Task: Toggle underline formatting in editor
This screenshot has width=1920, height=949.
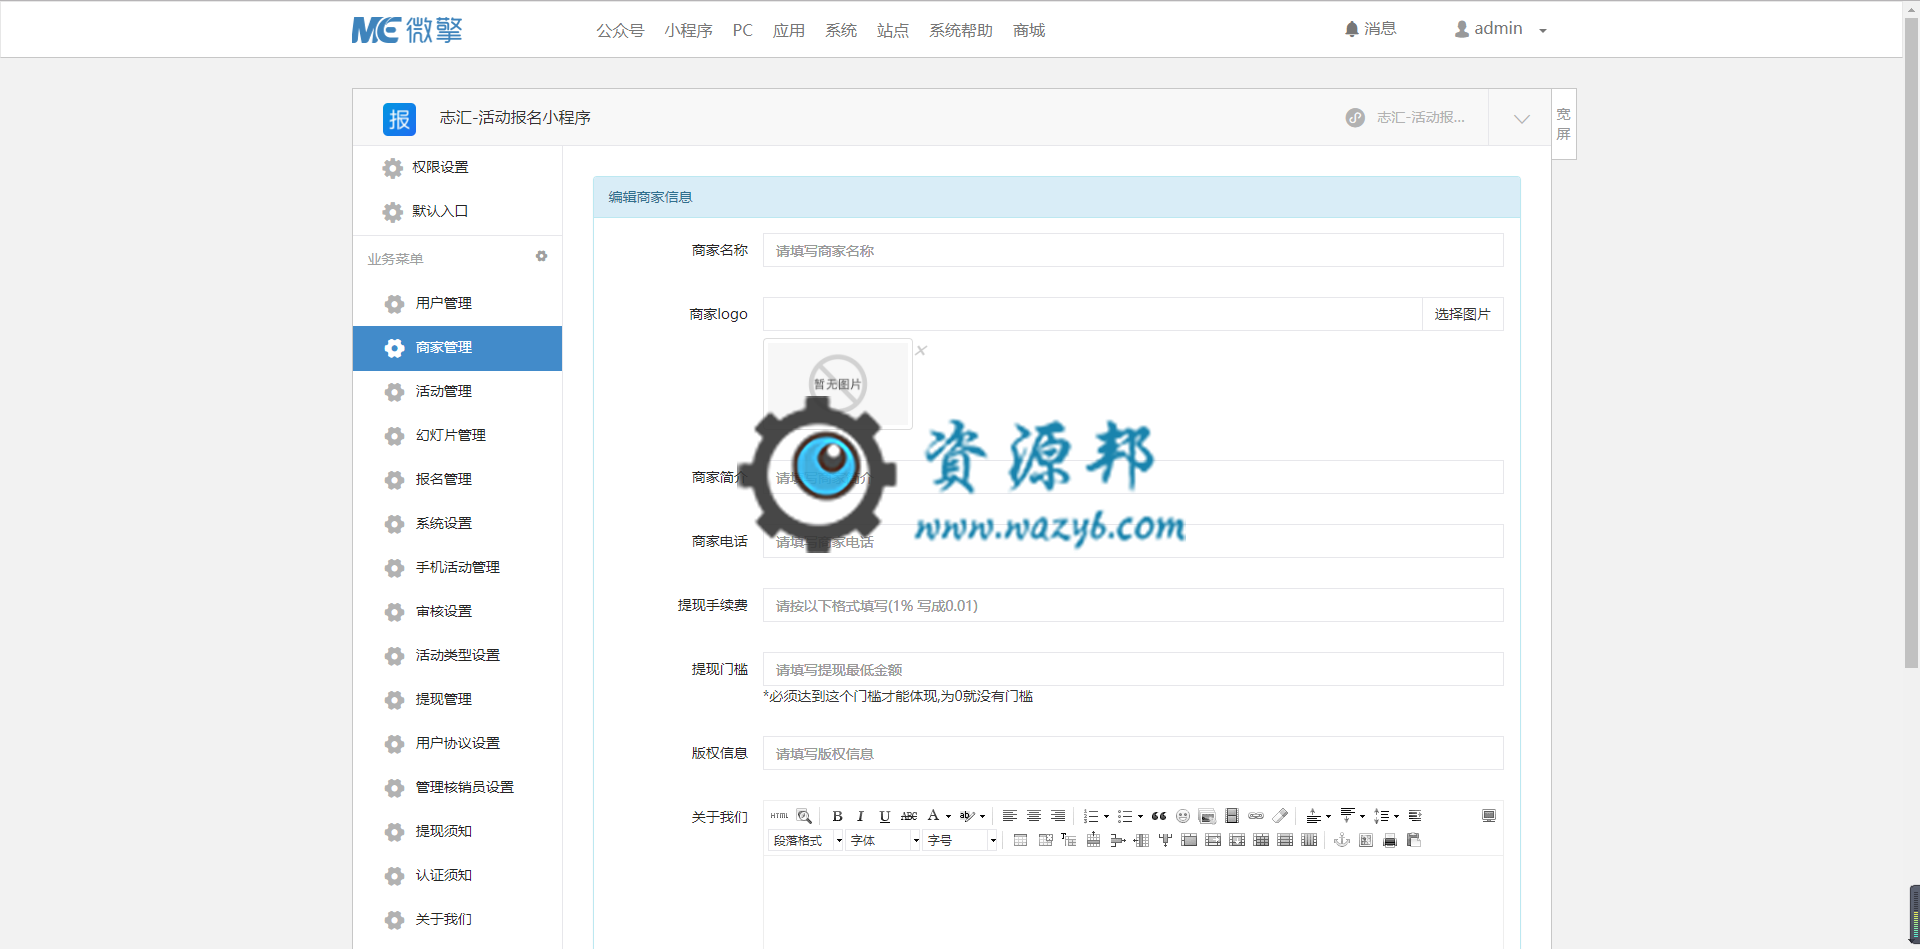Action: (885, 816)
